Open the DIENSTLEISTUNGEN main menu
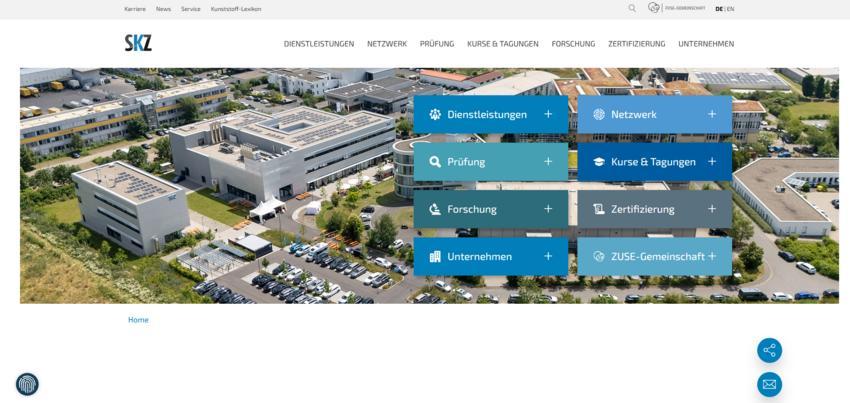850x403 pixels. pyautogui.click(x=319, y=44)
